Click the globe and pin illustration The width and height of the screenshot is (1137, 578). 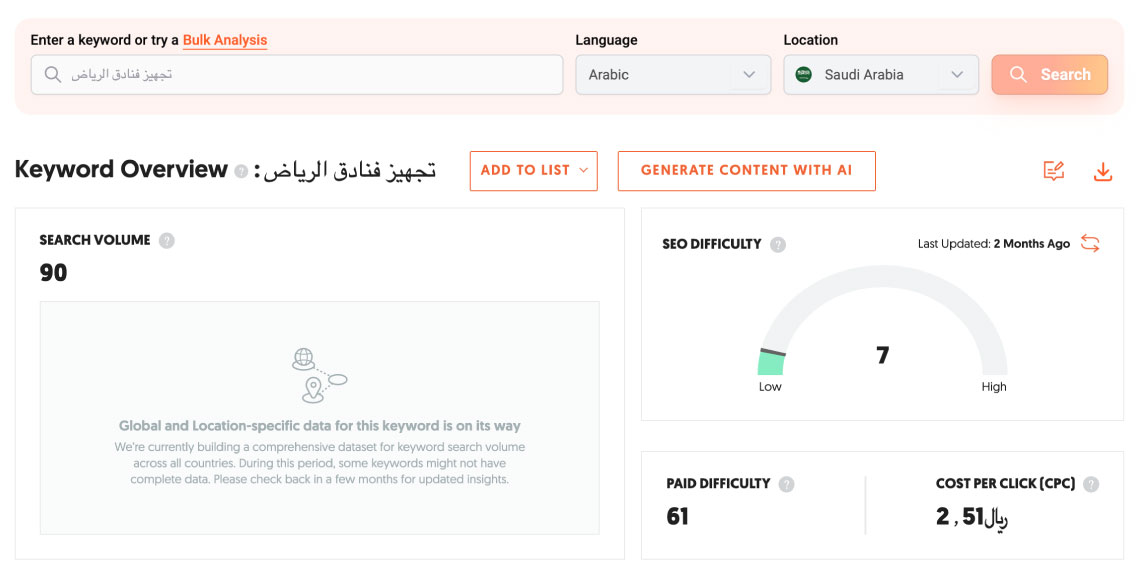[319, 374]
